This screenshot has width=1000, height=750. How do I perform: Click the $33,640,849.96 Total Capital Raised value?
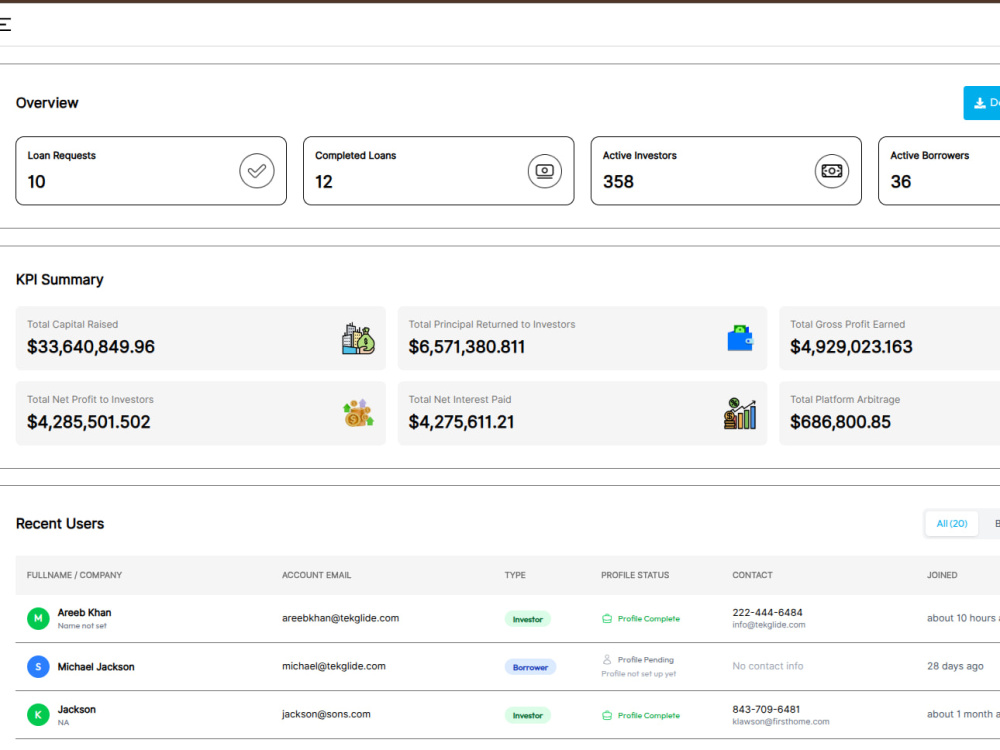91,347
